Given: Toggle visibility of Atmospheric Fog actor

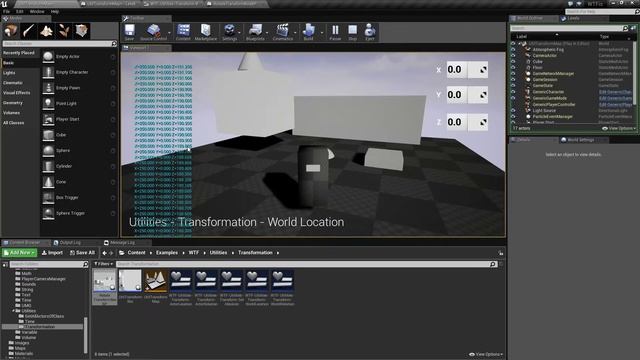Looking at the screenshot, I should 513,49.
